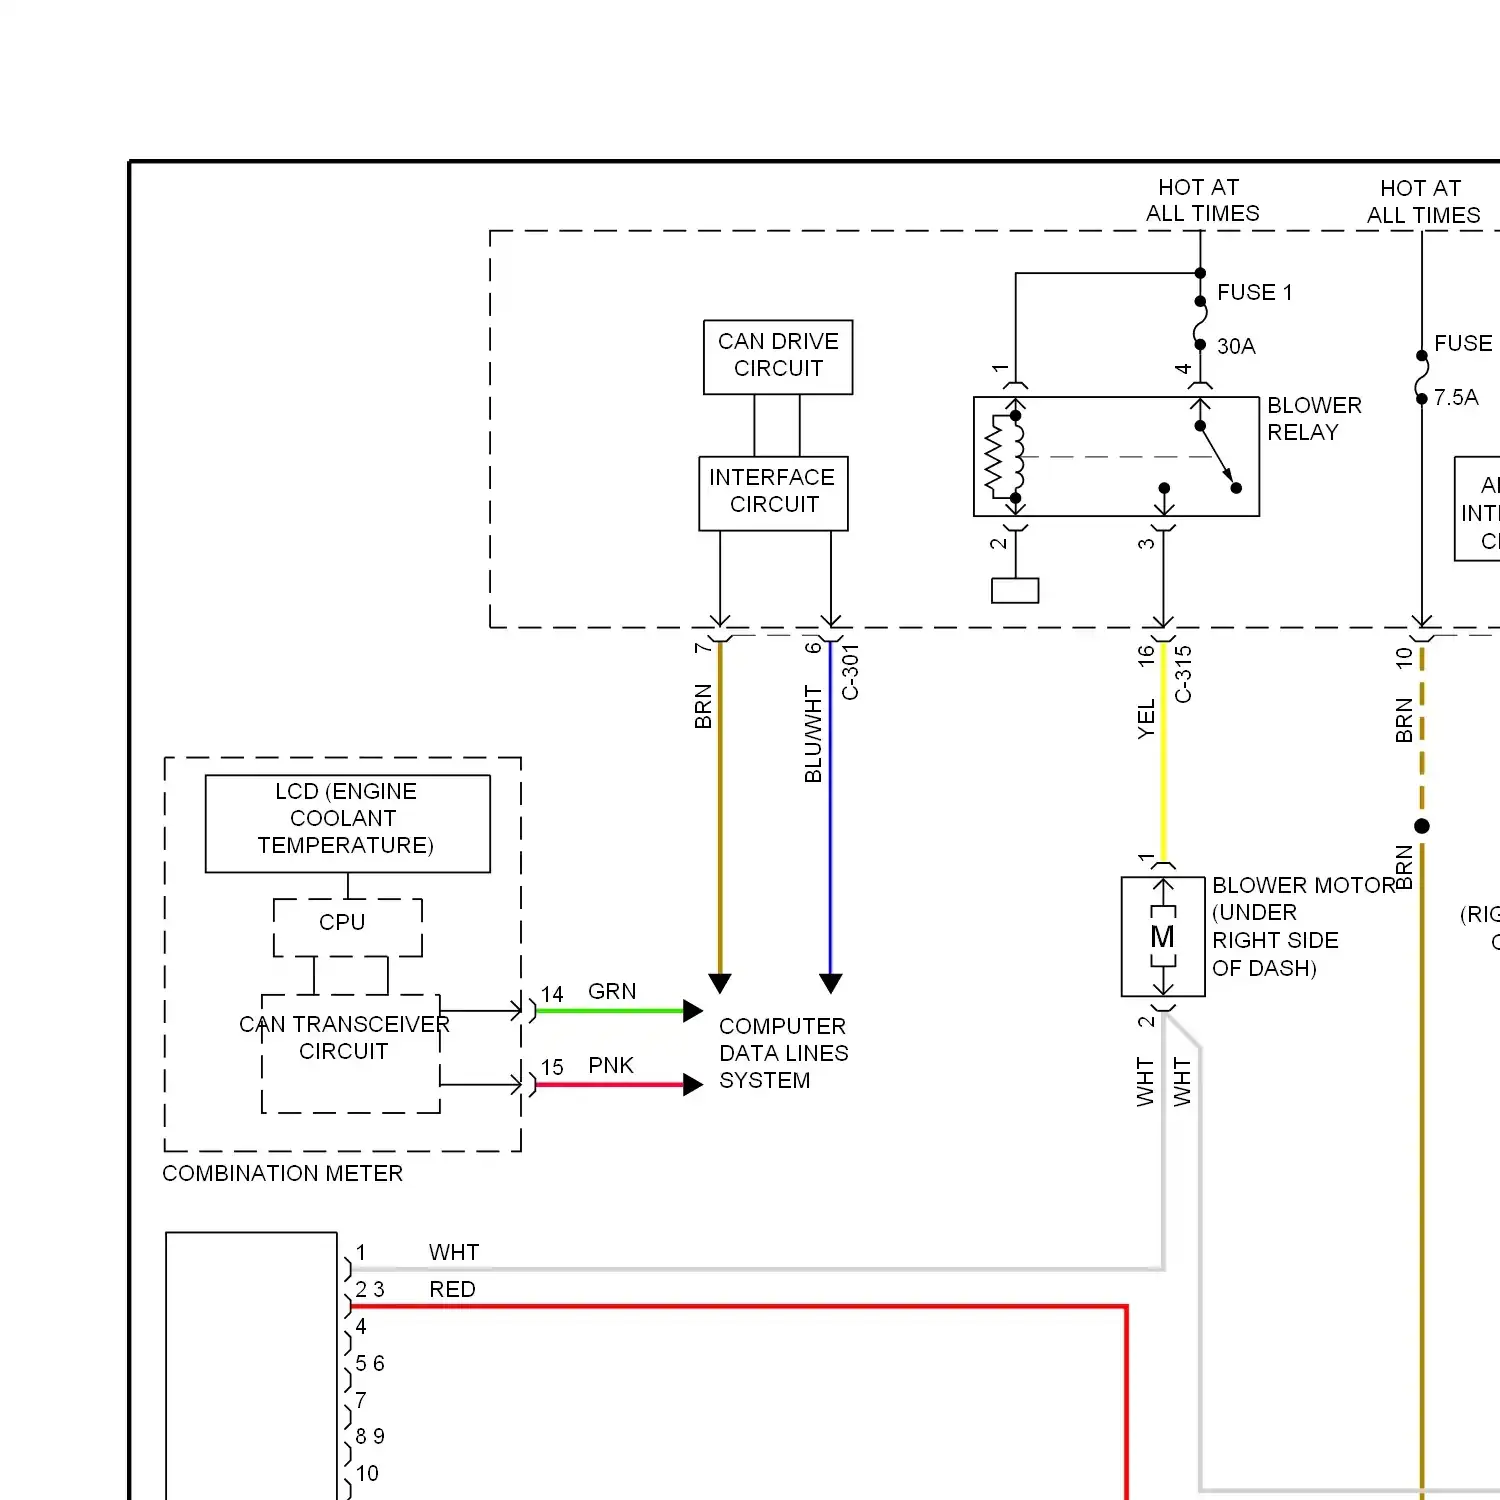
Task: Click the pink PNK wire
Action: [610, 1085]
